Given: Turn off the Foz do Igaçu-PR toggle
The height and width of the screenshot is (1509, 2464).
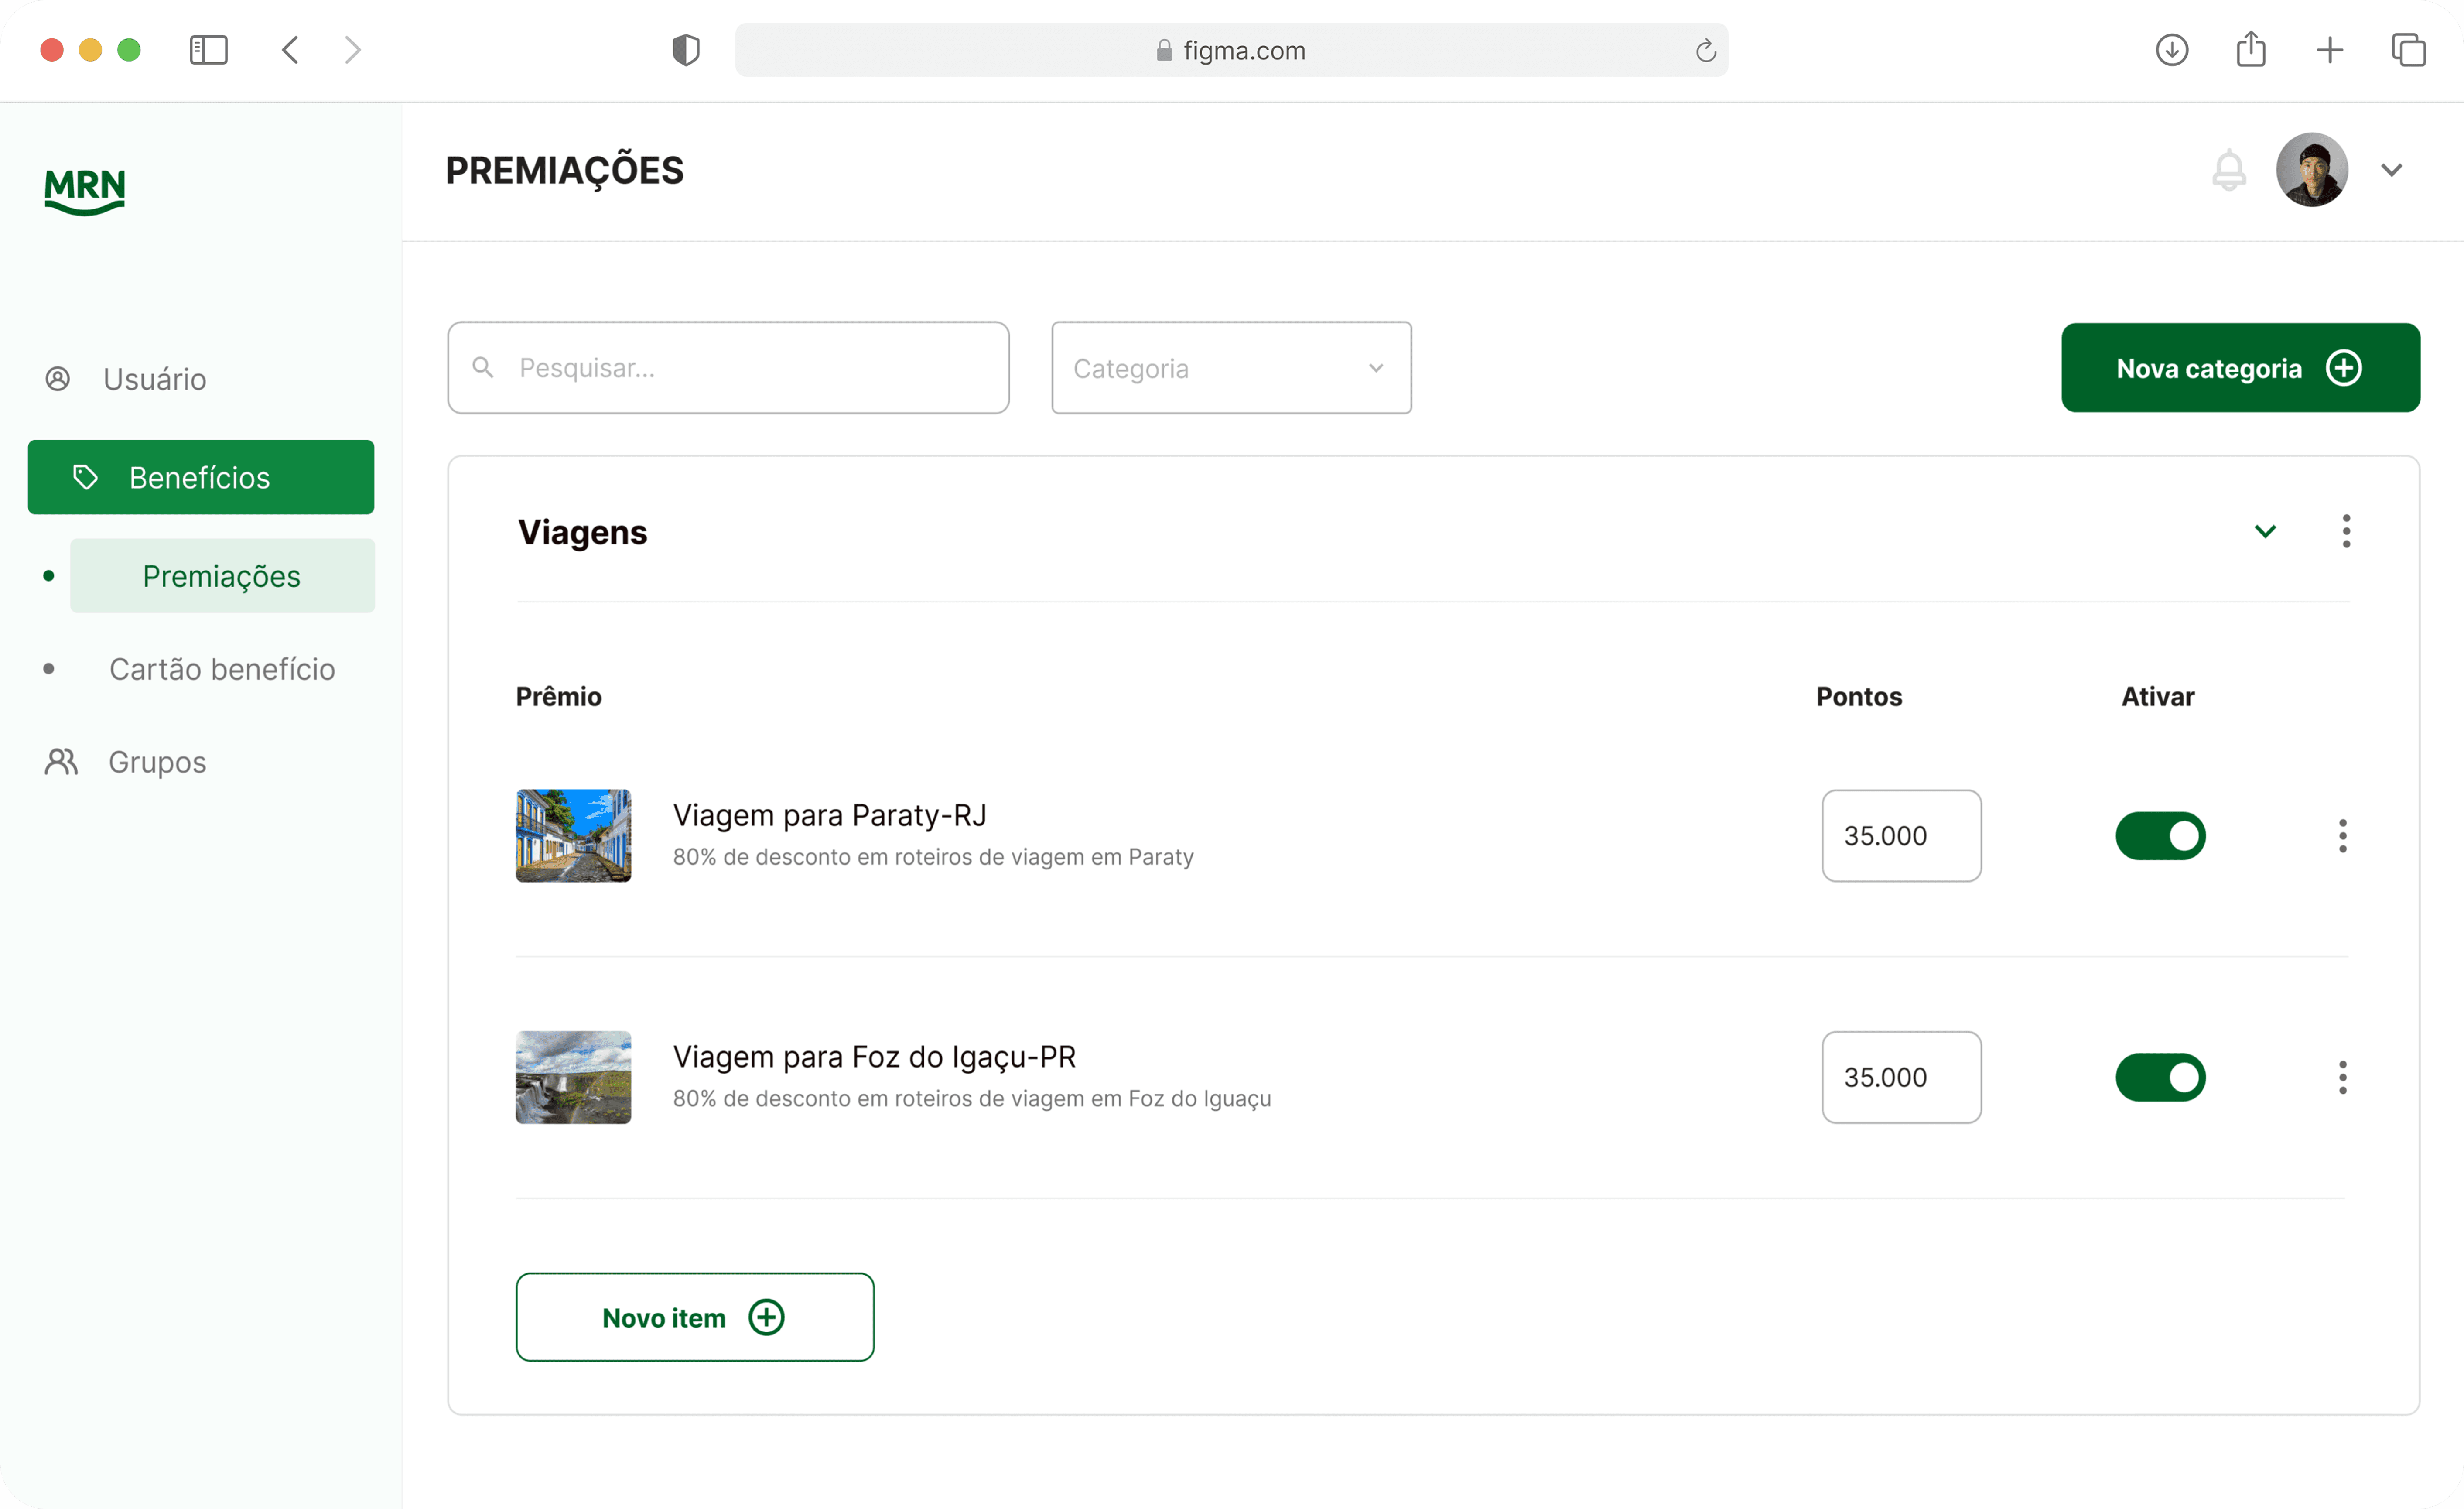Looking at the screenshot, I should 2160,1077.
